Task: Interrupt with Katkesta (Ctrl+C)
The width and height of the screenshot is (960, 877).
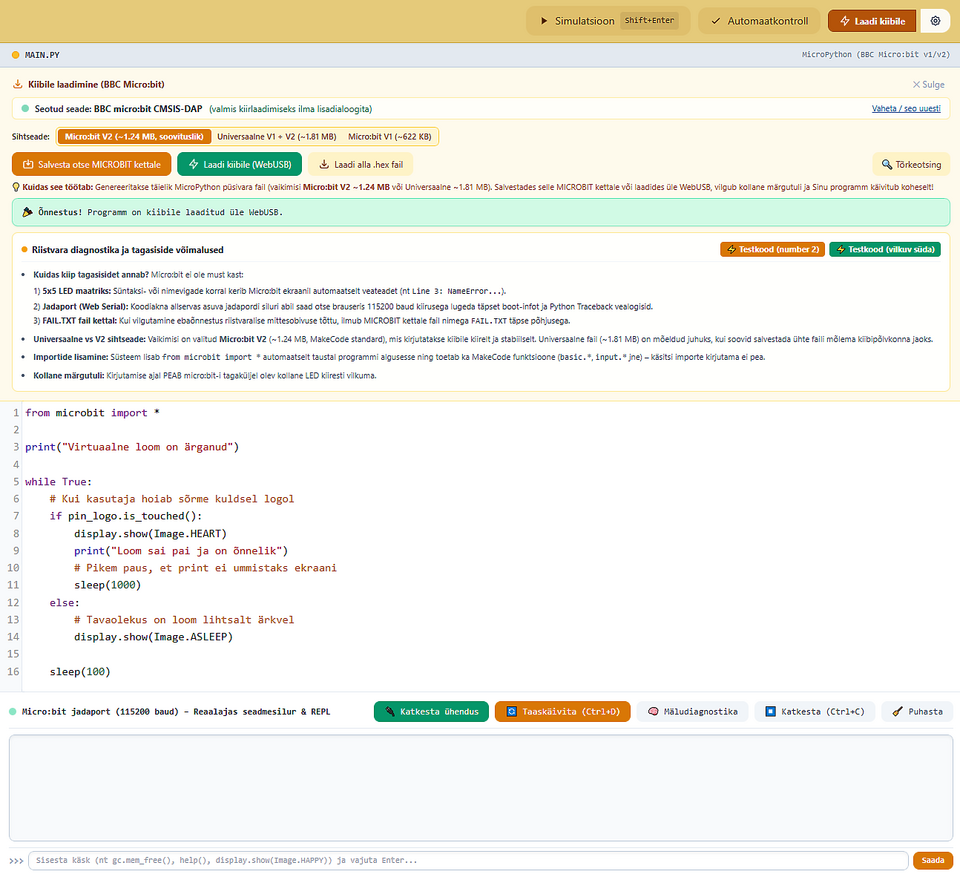Action: [815, 712]
